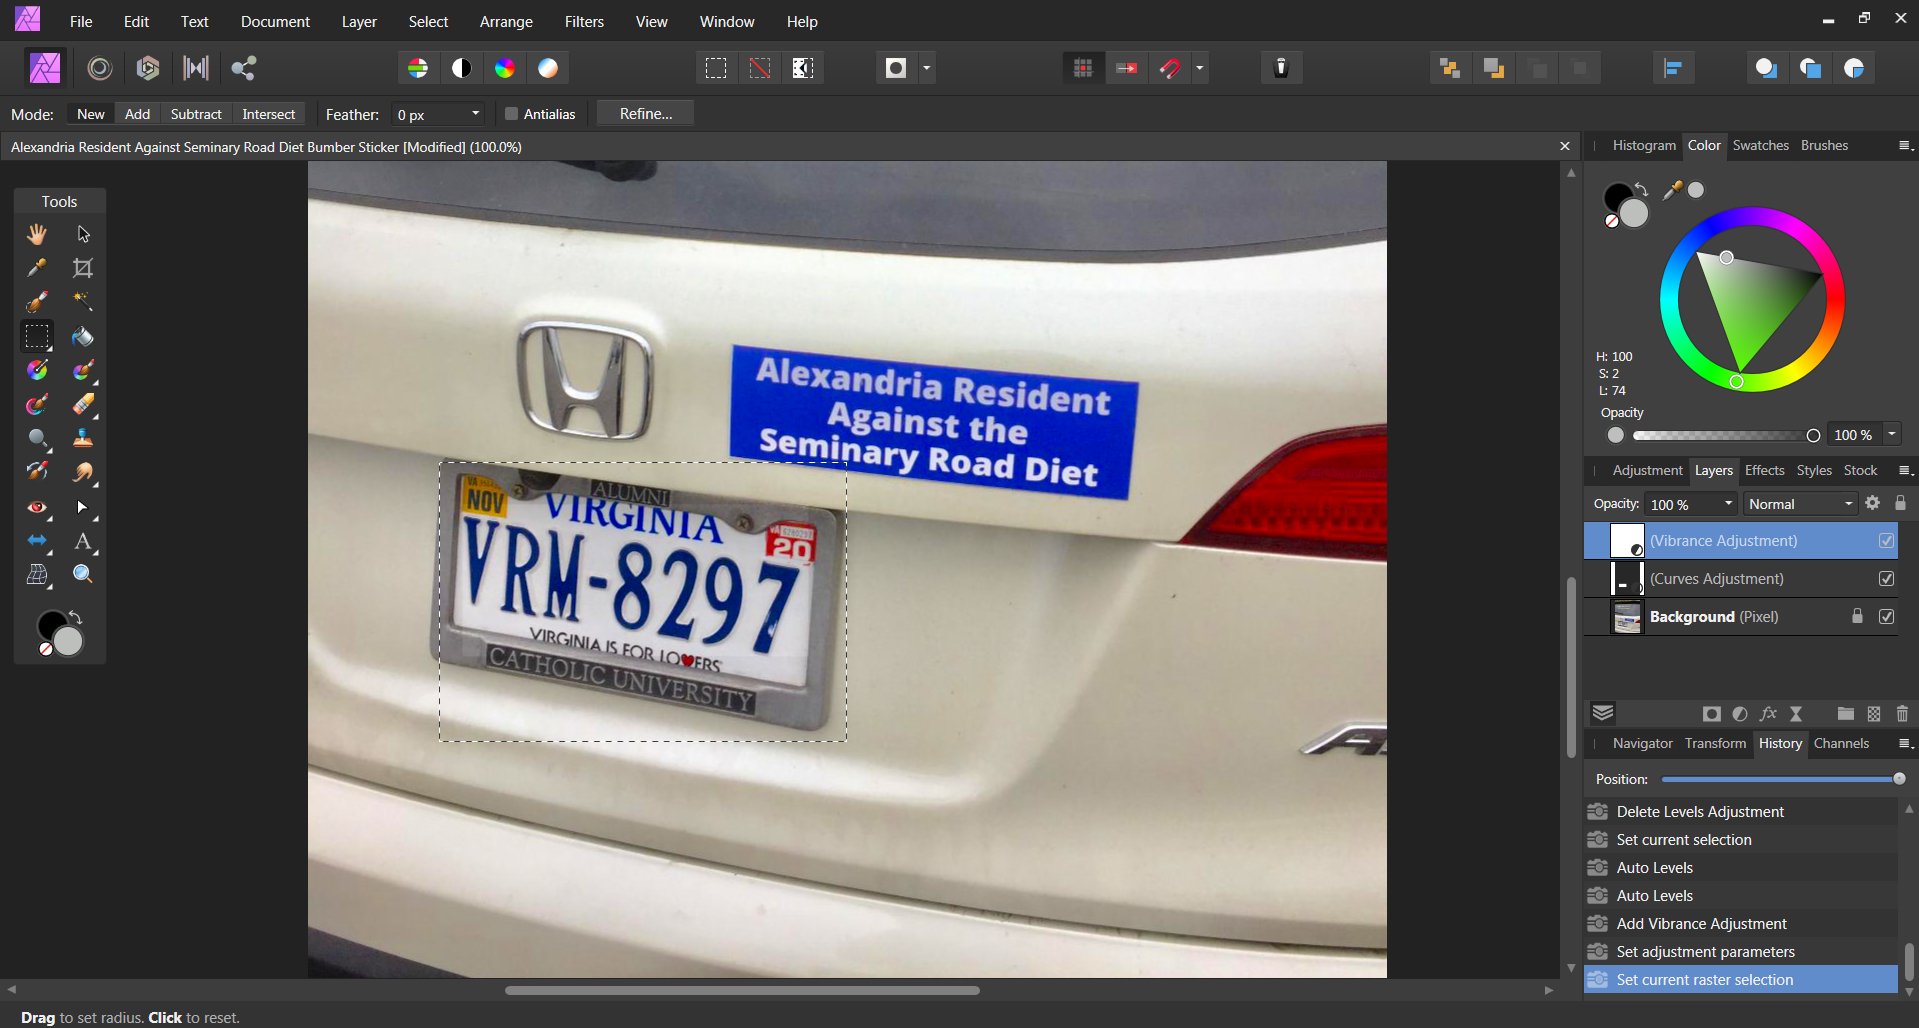Viewport: 1919px width, 1028px height.
Task: Select the Rectangular Marquee tool
Action: coord(37,336)
